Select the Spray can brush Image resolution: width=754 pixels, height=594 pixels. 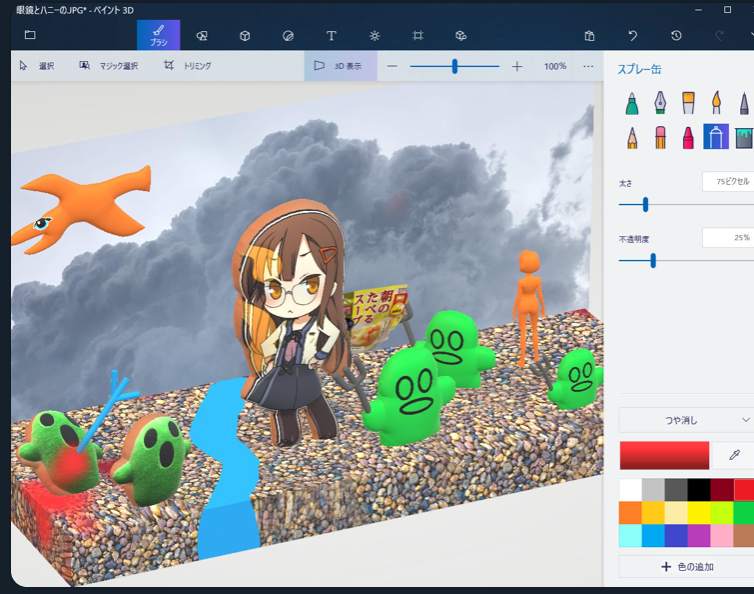point(716,137)
